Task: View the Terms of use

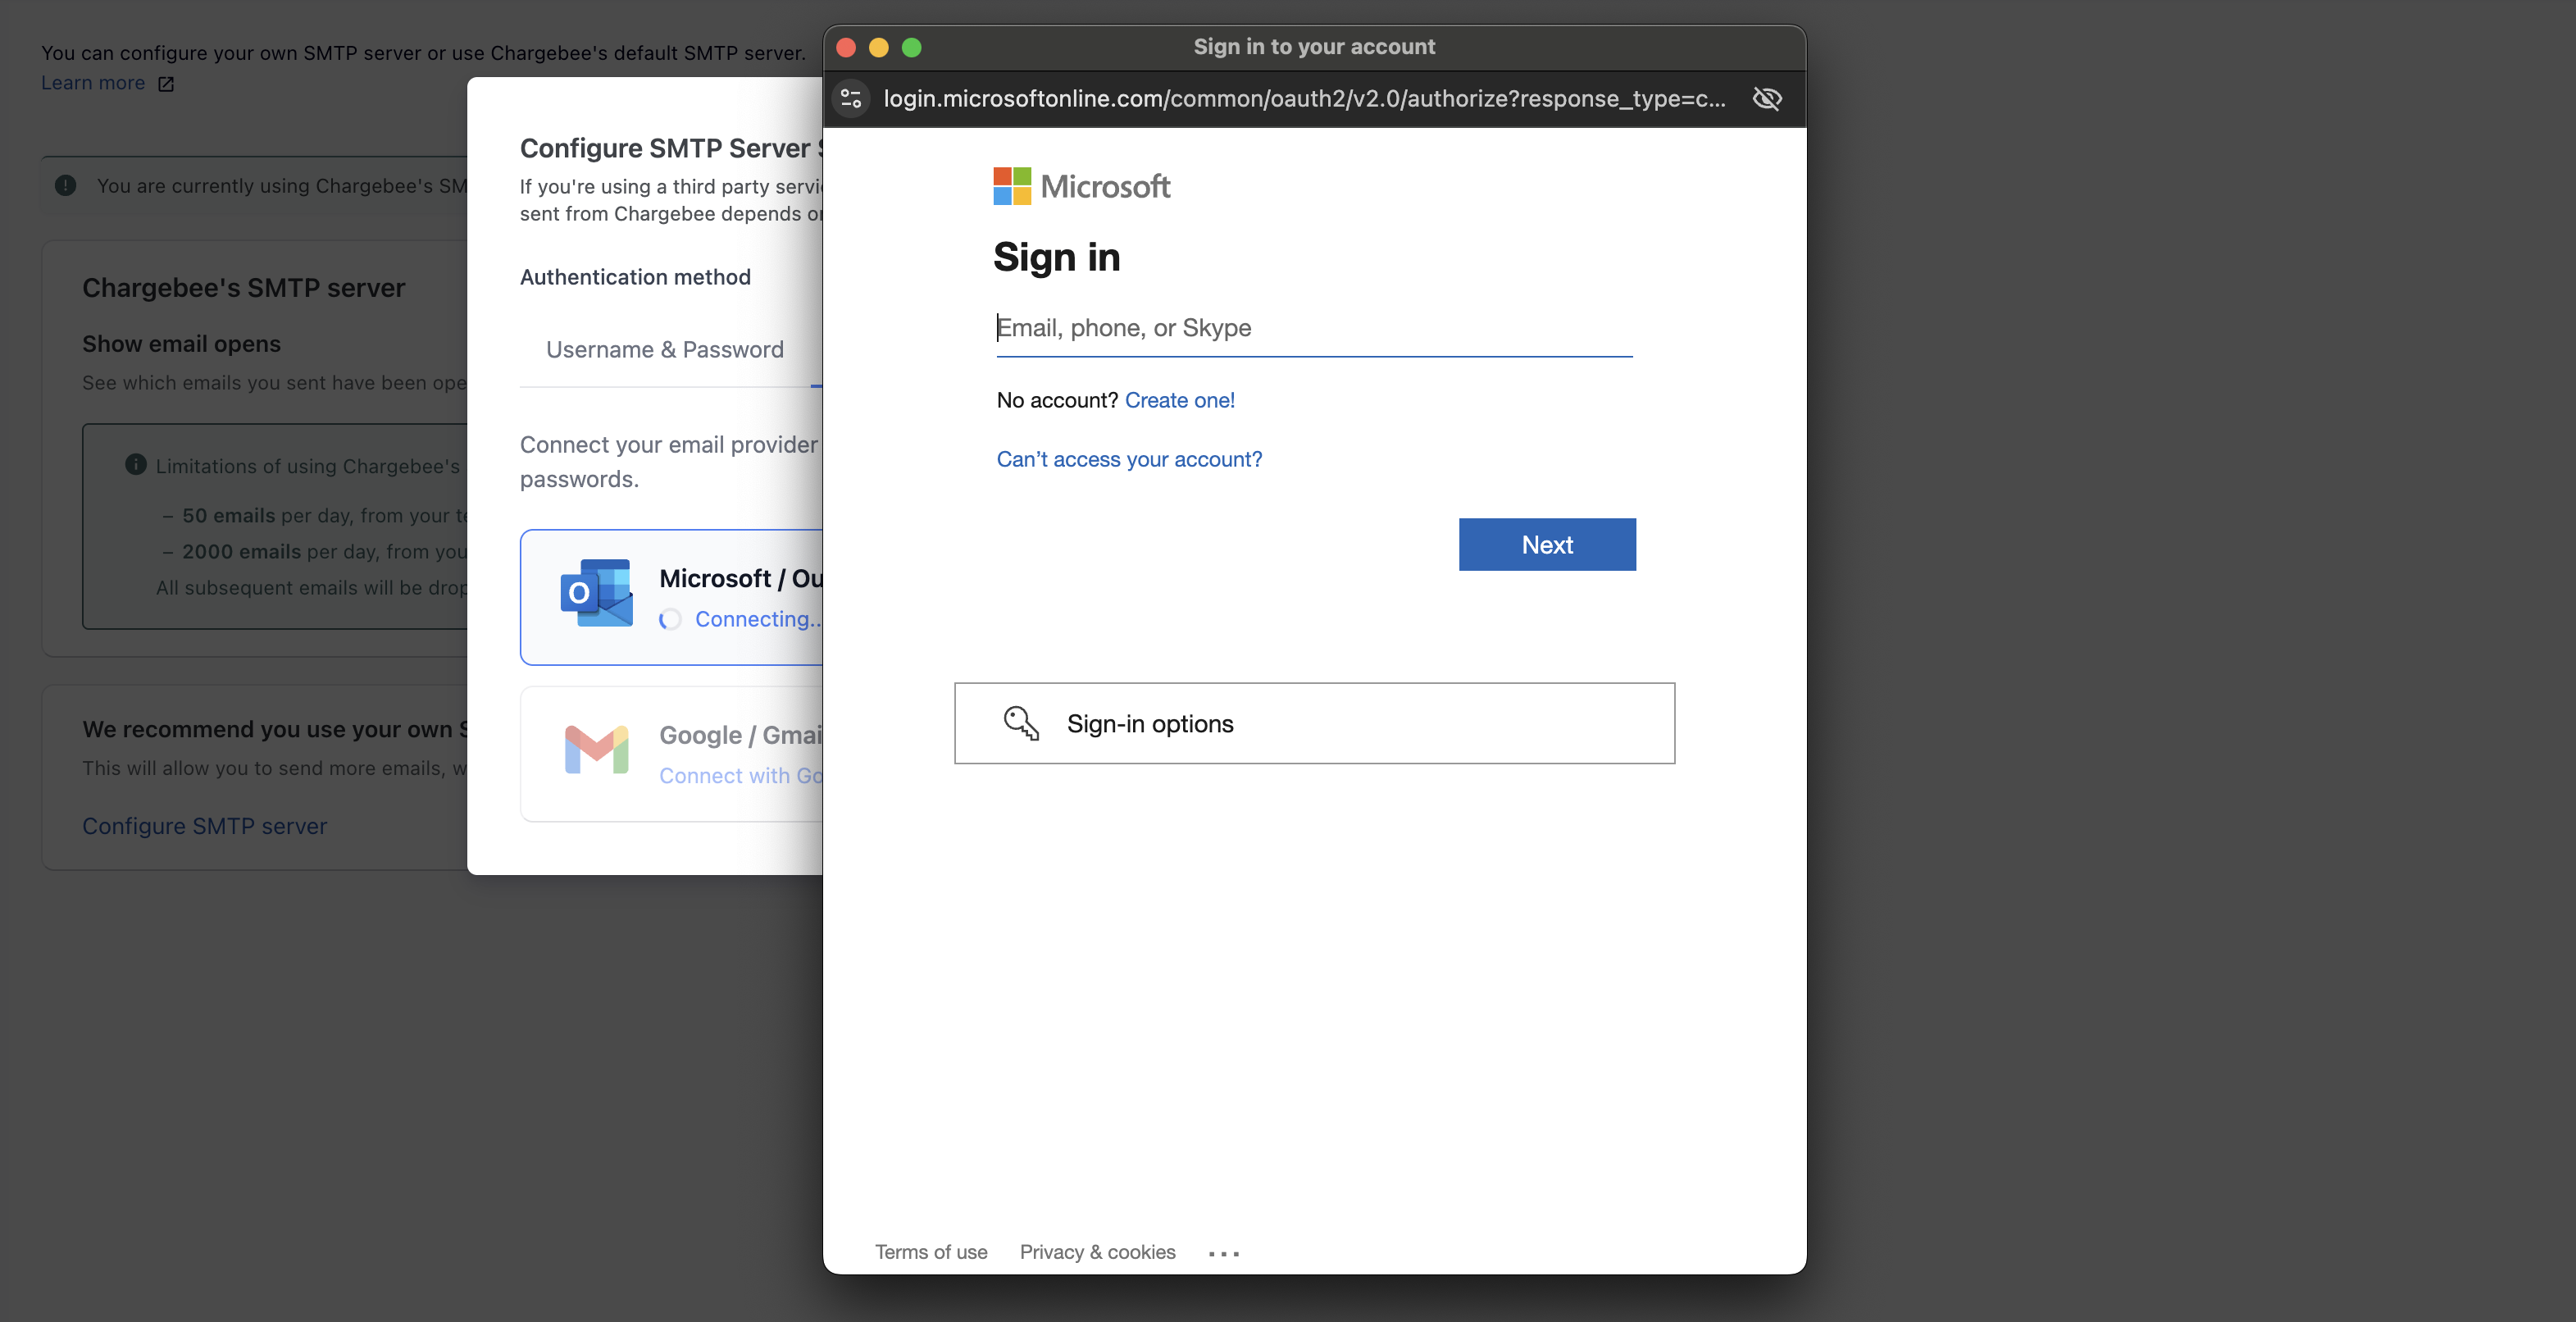Action: point(931,1251)
